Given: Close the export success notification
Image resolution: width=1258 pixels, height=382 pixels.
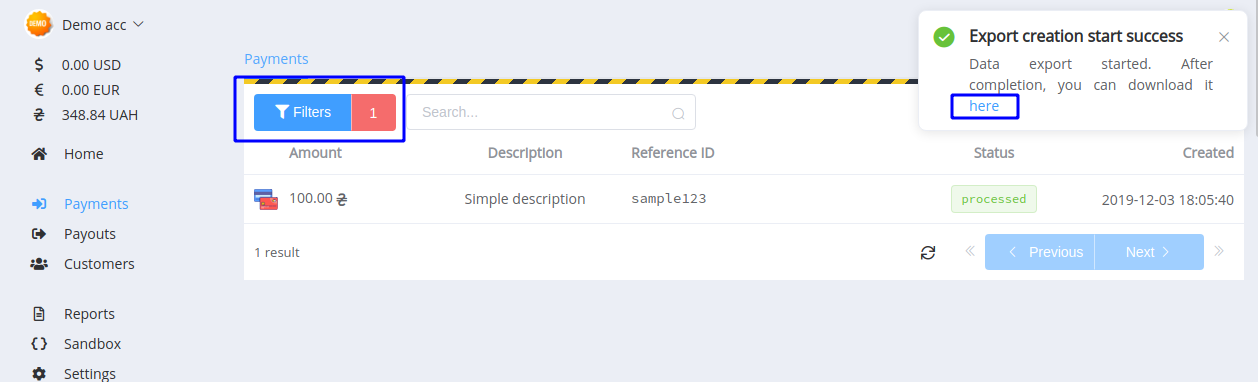Looking at the screenshot, I should click(1224, 37).
